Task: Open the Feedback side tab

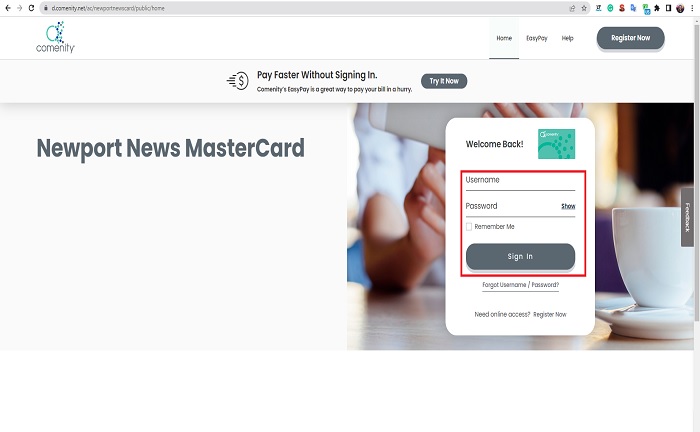Action: (x=688, y=217)
